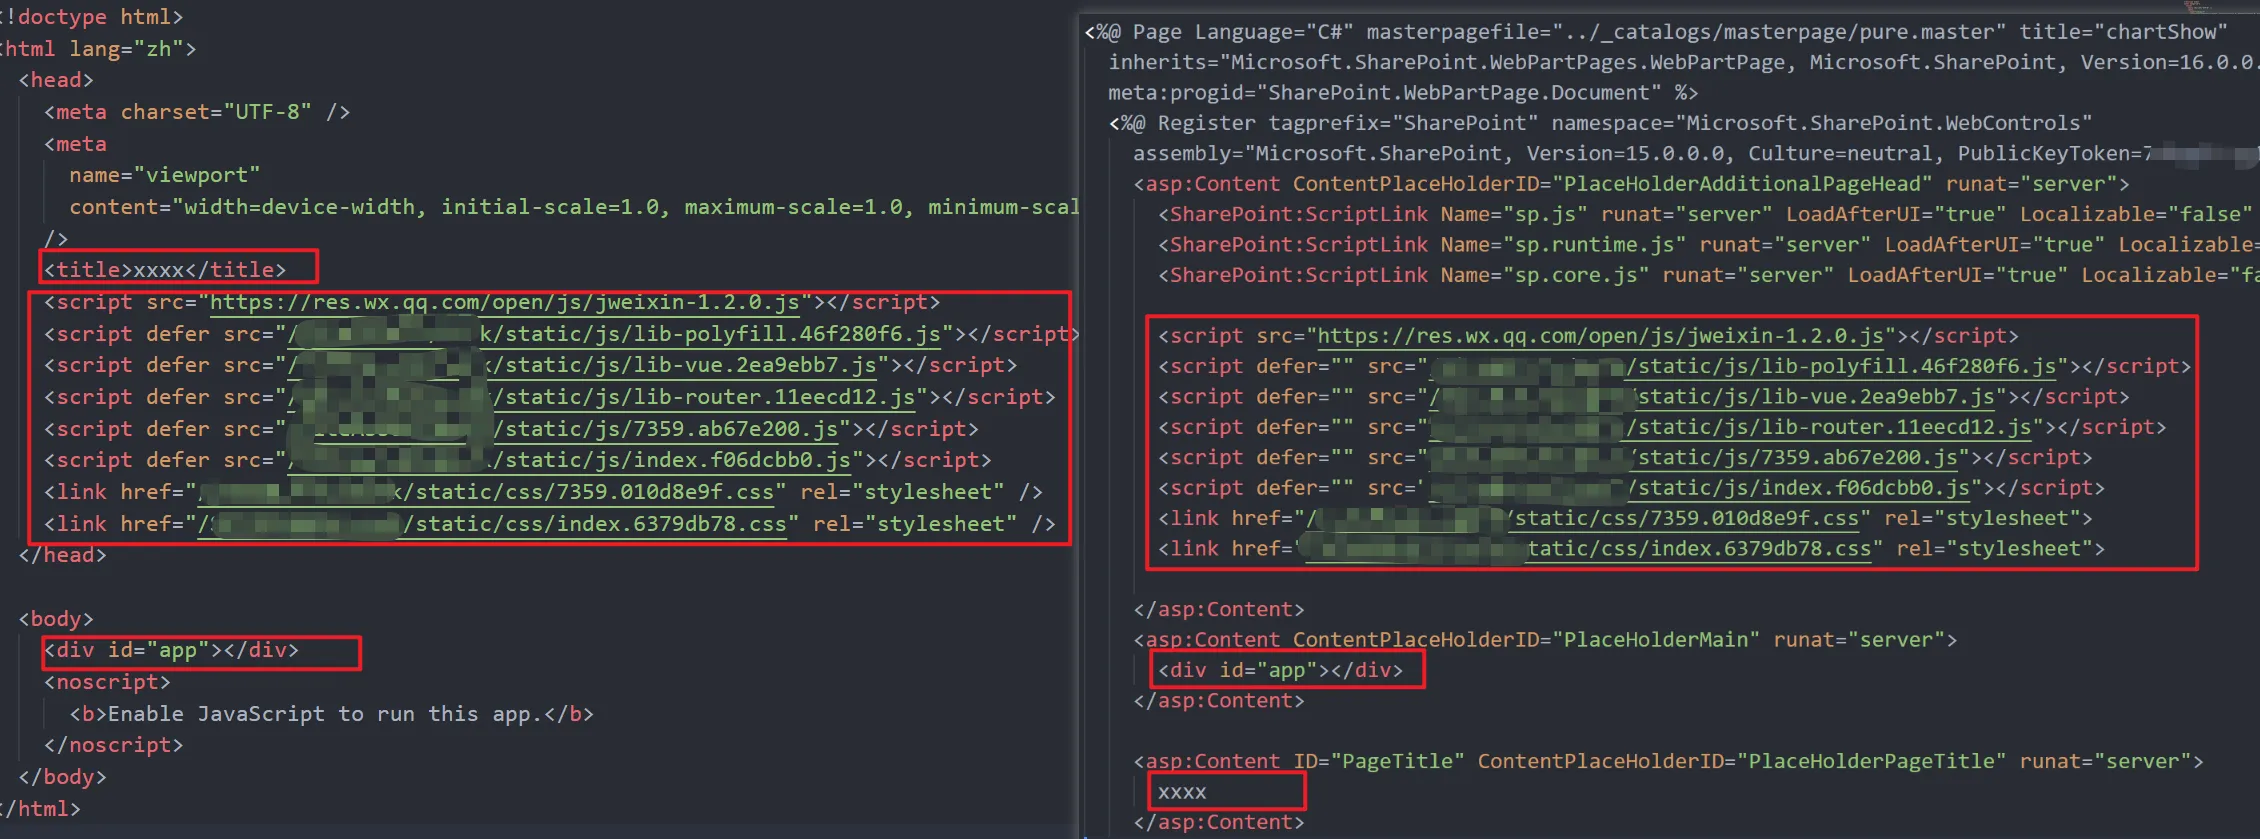
Task: Click the asp:Content PlaceHolderMain line
Action: (x=1545, y=640)
